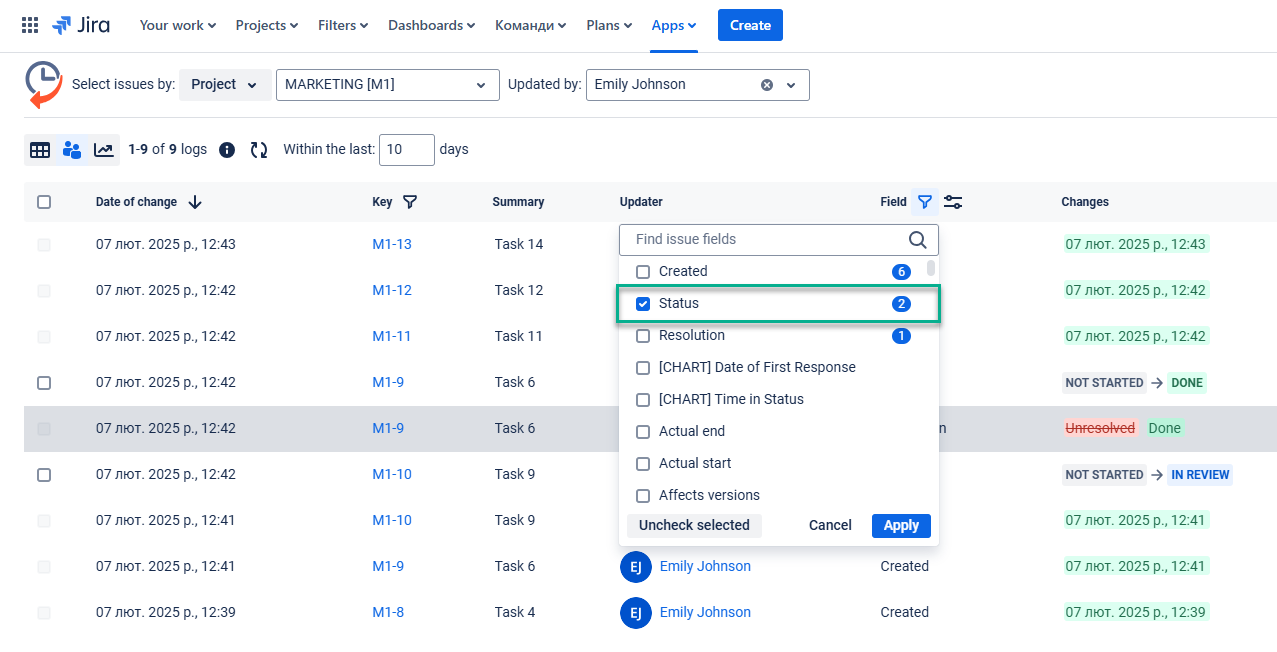The width and height of the screenshot is (1277, 652).
Task: Clear Emily Johnson from the Updated by field
Action: click(767, 85)
